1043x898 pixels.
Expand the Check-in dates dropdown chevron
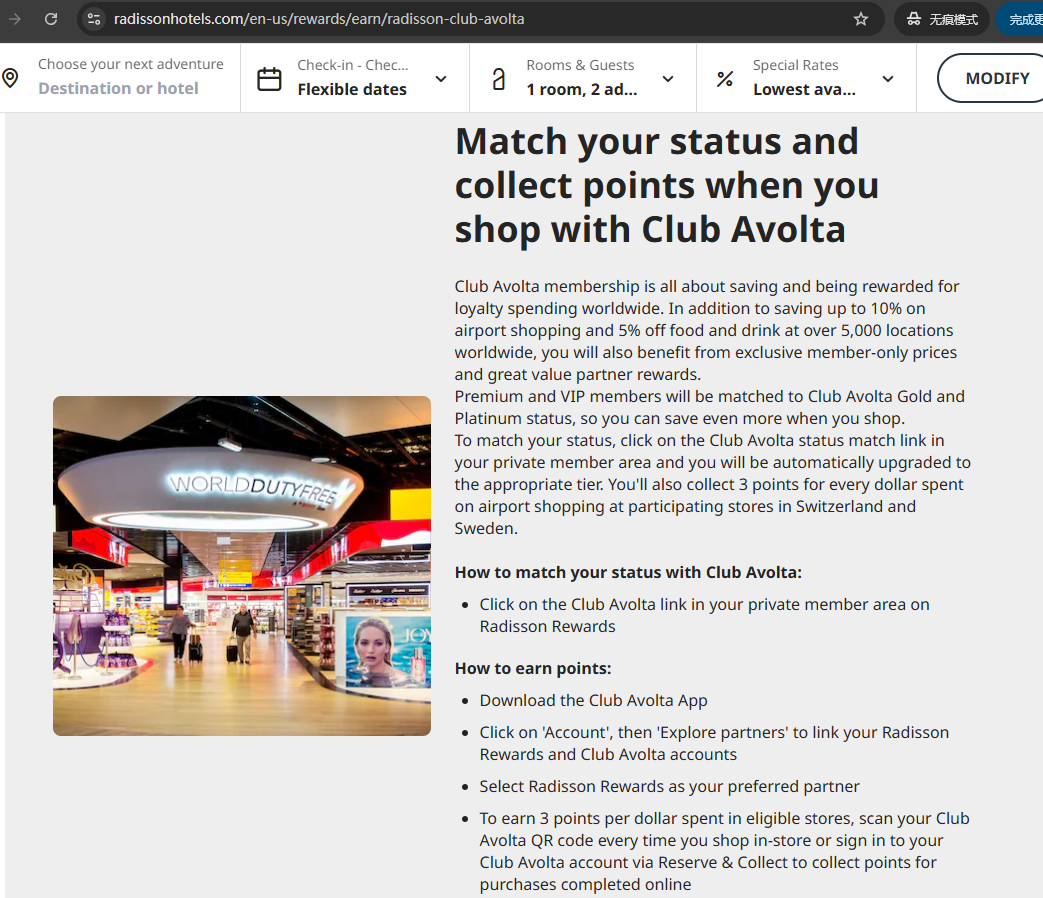click(x=441, y=79)
